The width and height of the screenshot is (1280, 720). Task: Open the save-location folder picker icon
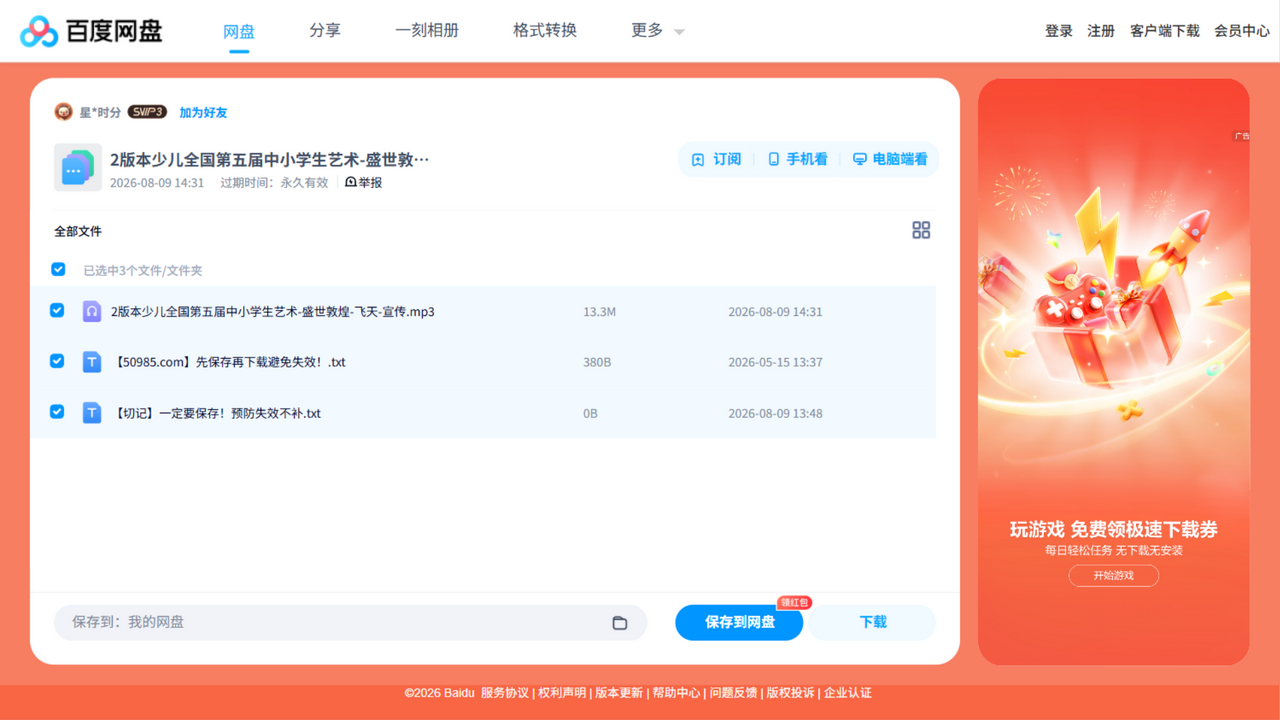pos(620,622)
